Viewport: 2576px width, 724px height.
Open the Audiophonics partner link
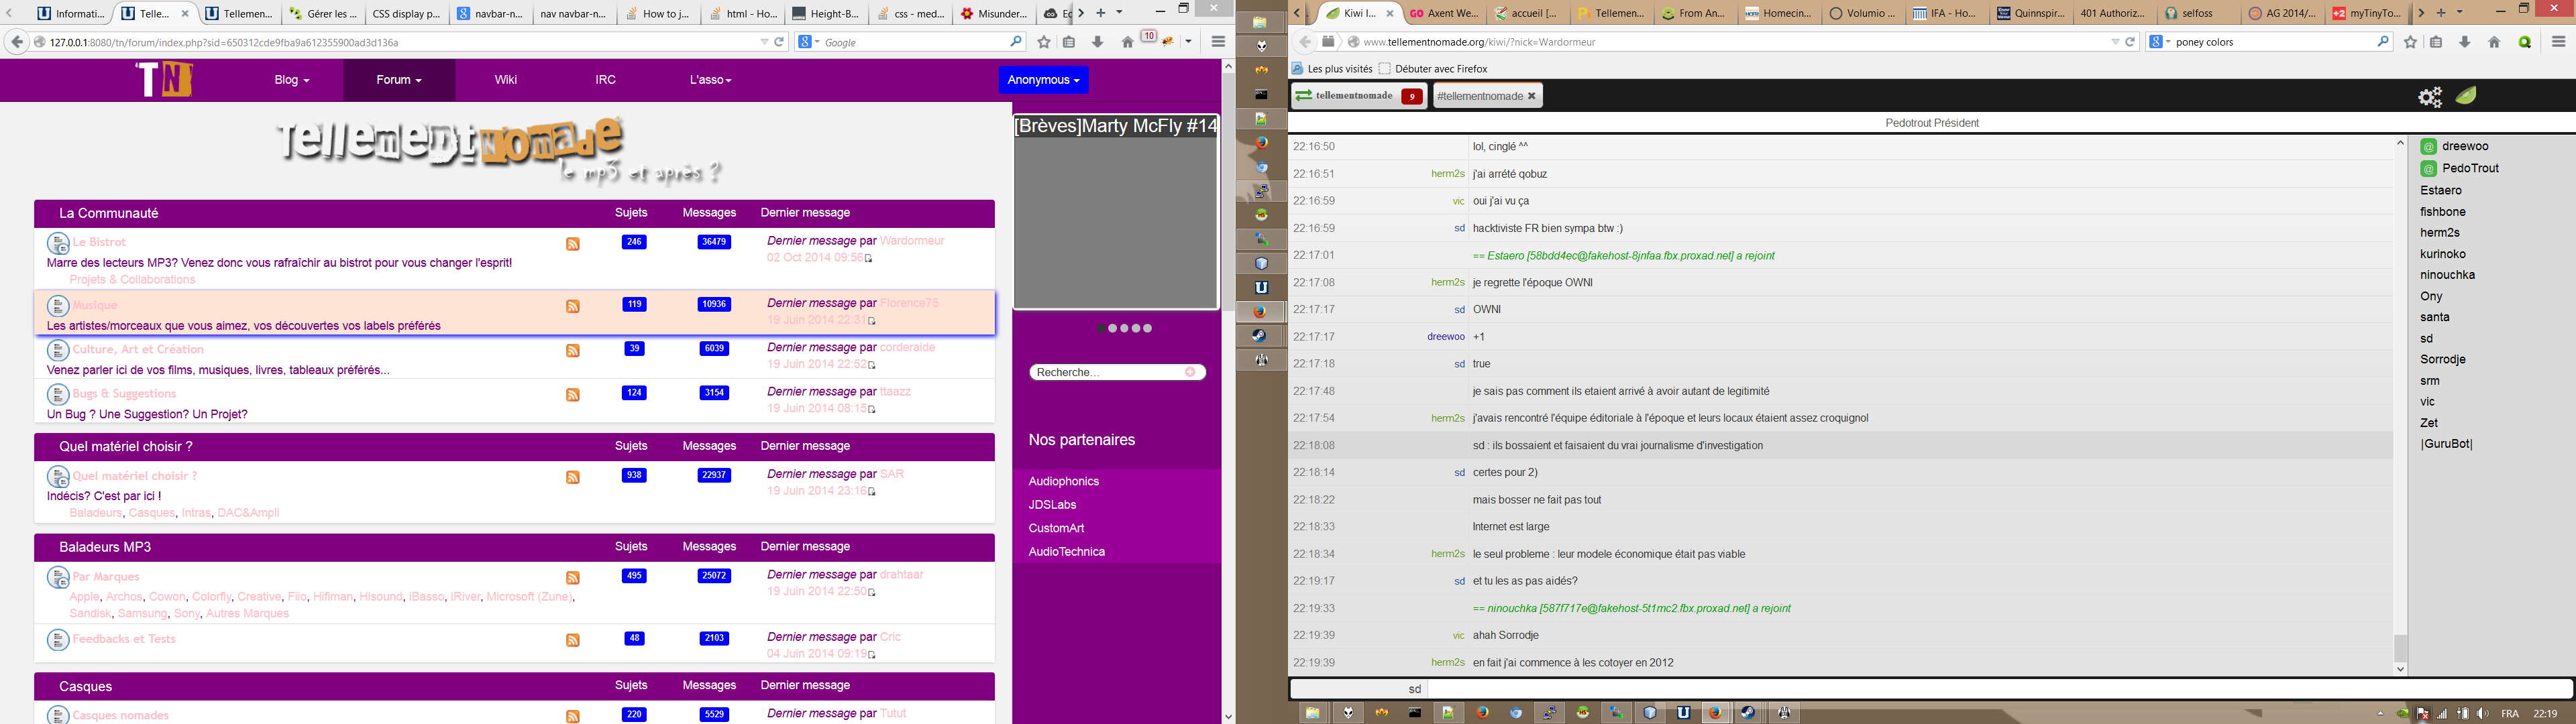pos(1063,481)
